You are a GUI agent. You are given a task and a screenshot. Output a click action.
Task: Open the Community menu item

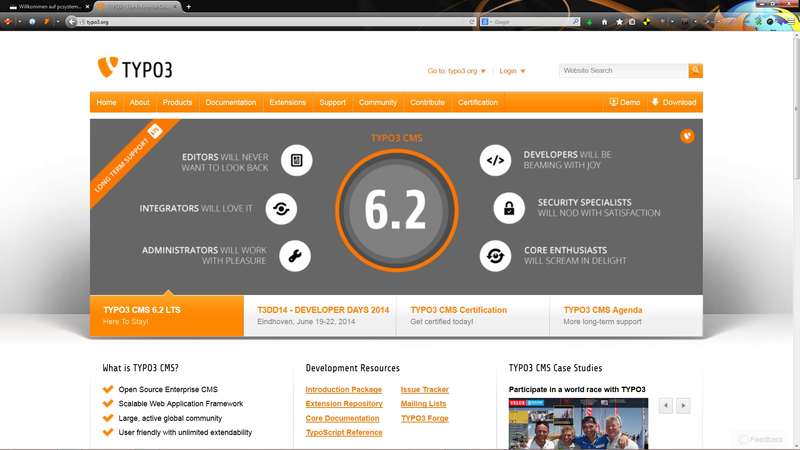point(378,103)
